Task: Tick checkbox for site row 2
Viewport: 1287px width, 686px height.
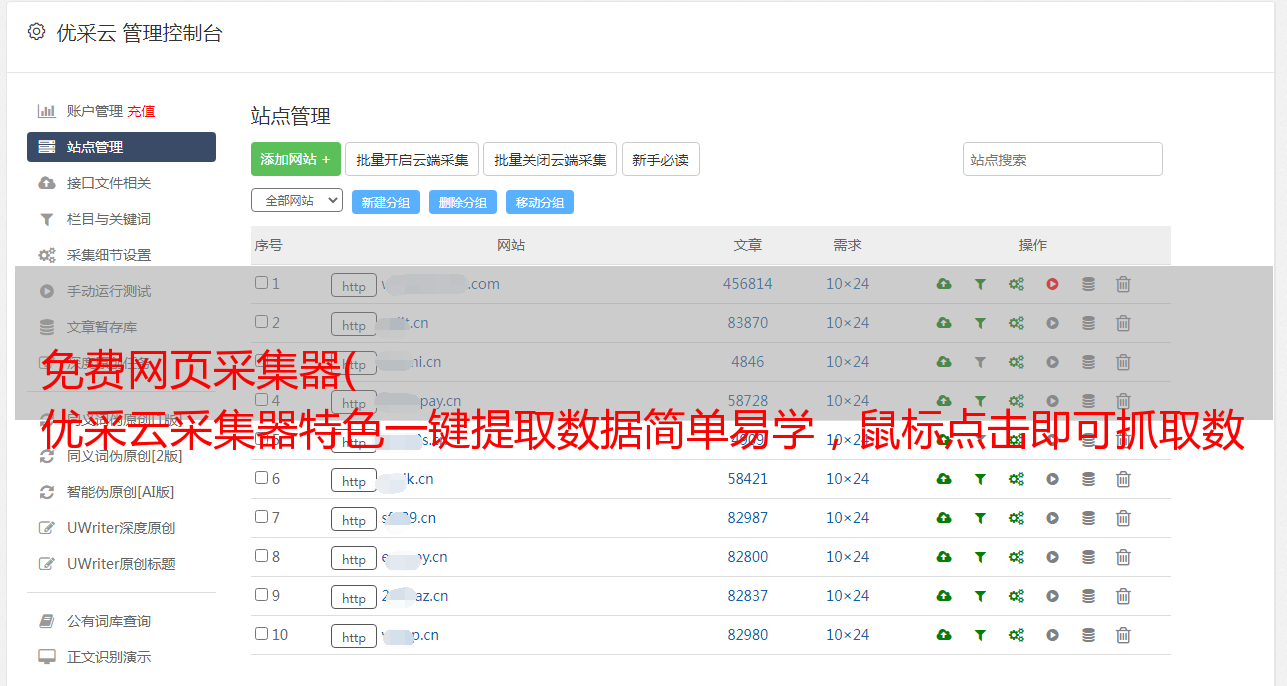Action: click(x=261, y=322)
